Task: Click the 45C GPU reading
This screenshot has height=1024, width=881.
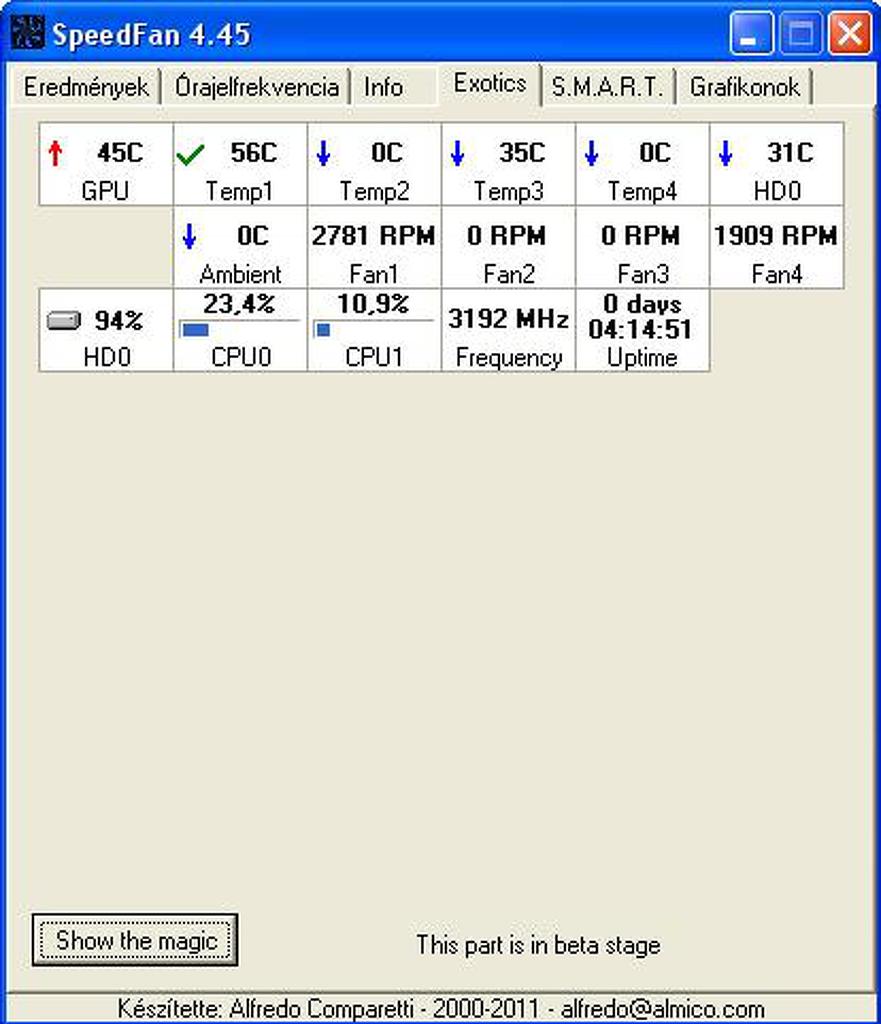Action: coord(120,153)
